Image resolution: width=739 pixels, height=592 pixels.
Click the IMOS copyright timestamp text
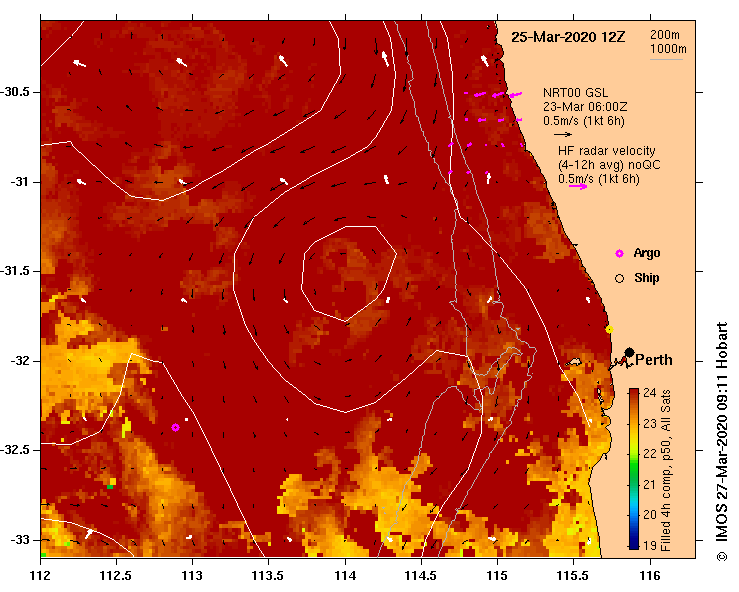tap(722, 442)
